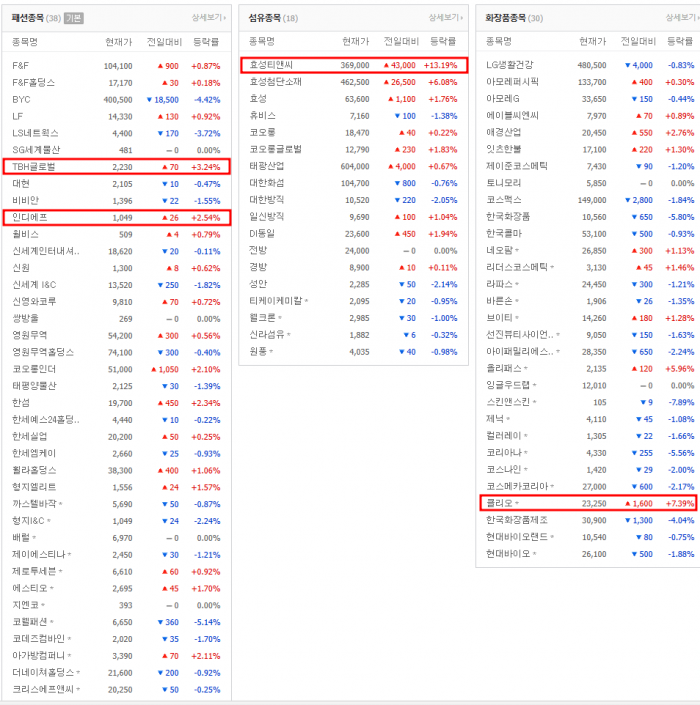Open 크리스에프앤씨 stock name

[43, 689]
